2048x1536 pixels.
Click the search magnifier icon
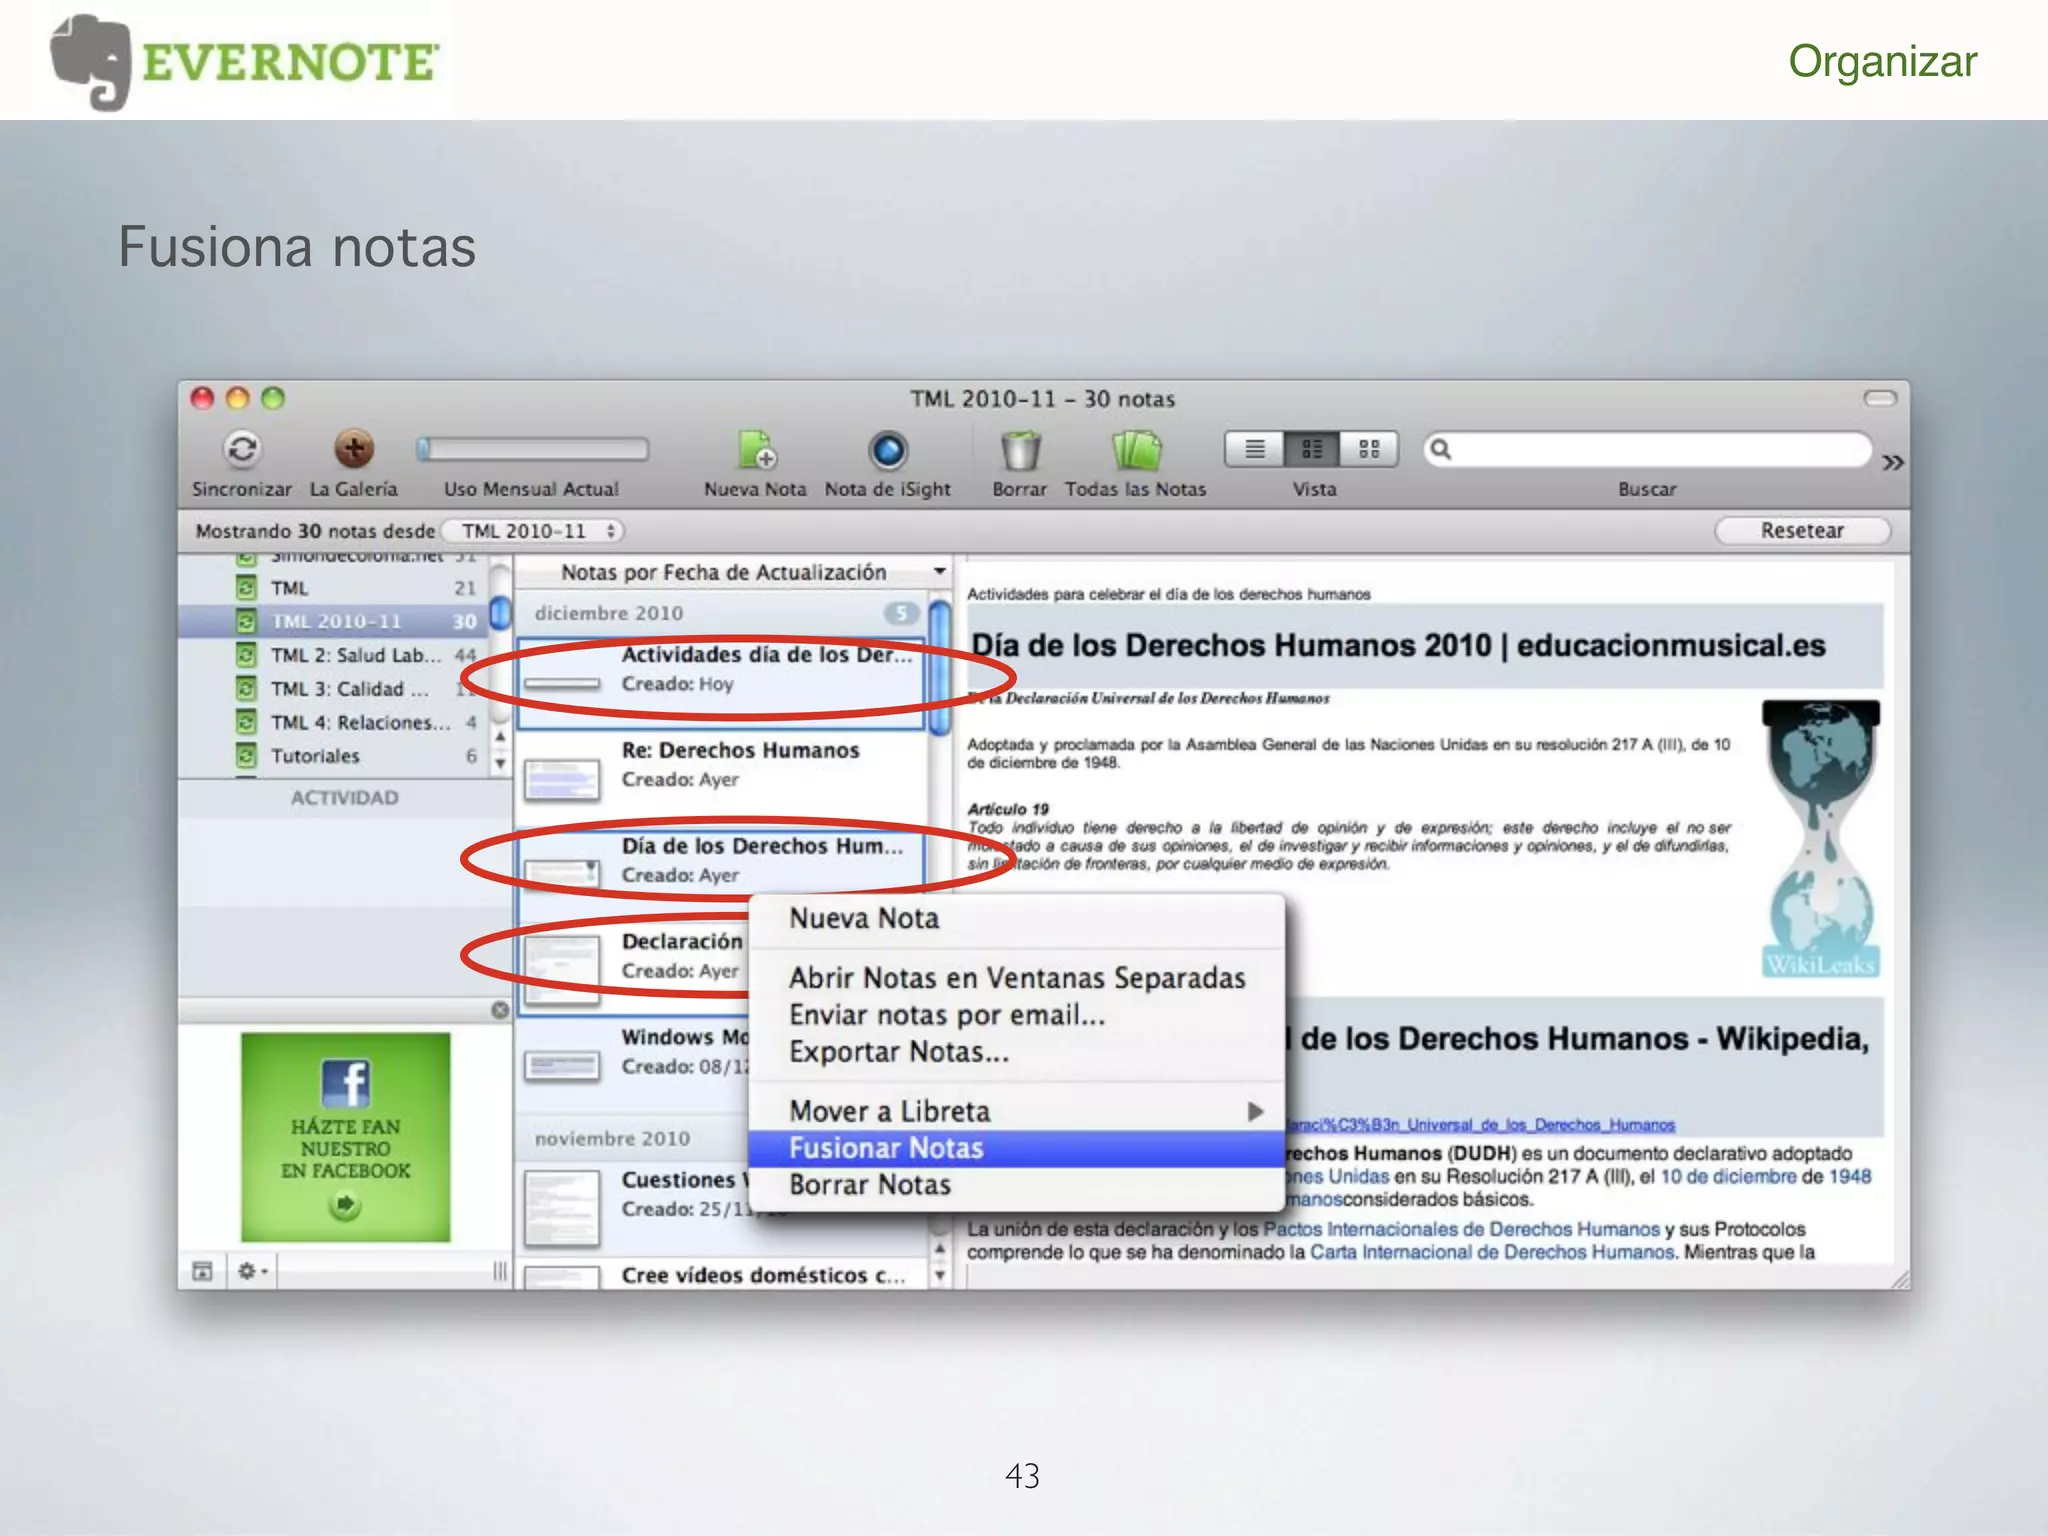click(x=1441, y=449)
